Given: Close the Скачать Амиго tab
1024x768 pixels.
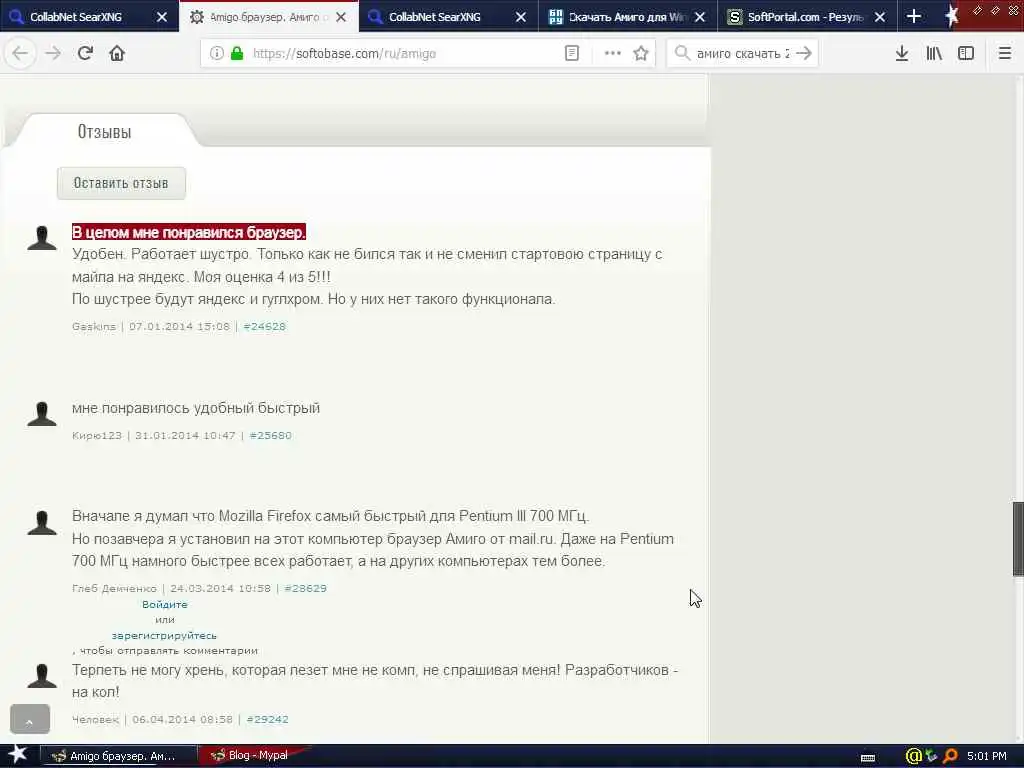Looking at the screenshot, I should (700, 17).
